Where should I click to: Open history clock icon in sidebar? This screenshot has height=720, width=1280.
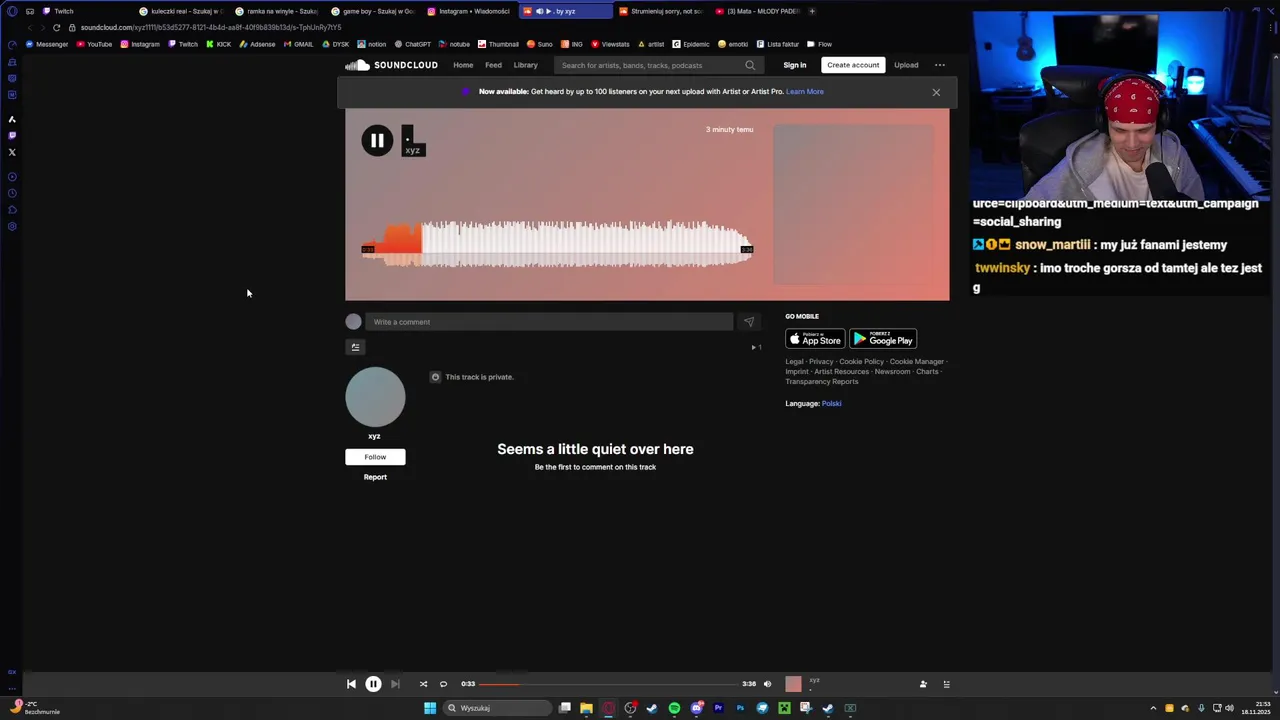click(12, 193)
